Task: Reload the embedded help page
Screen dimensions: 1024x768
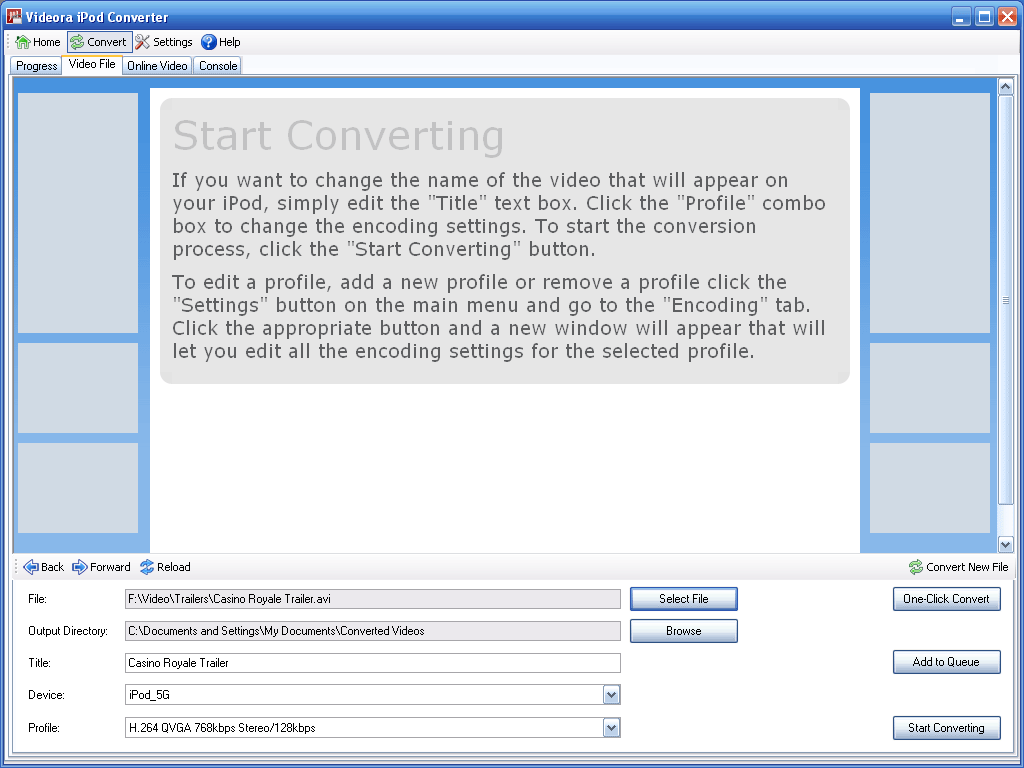Action: pos(165,567)
